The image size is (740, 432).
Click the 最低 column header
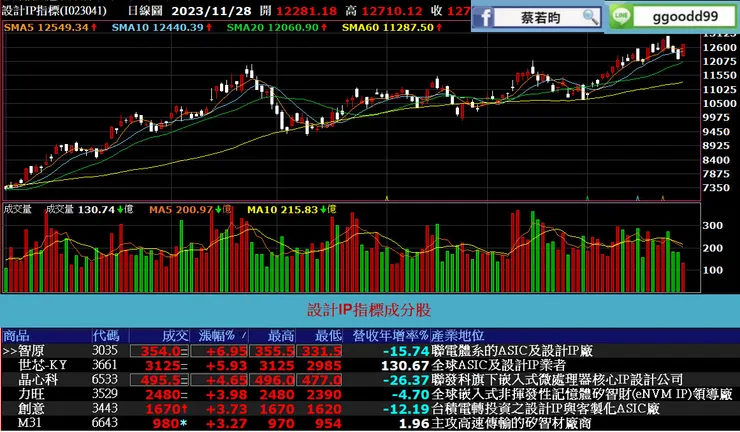(x=328, y=336)
